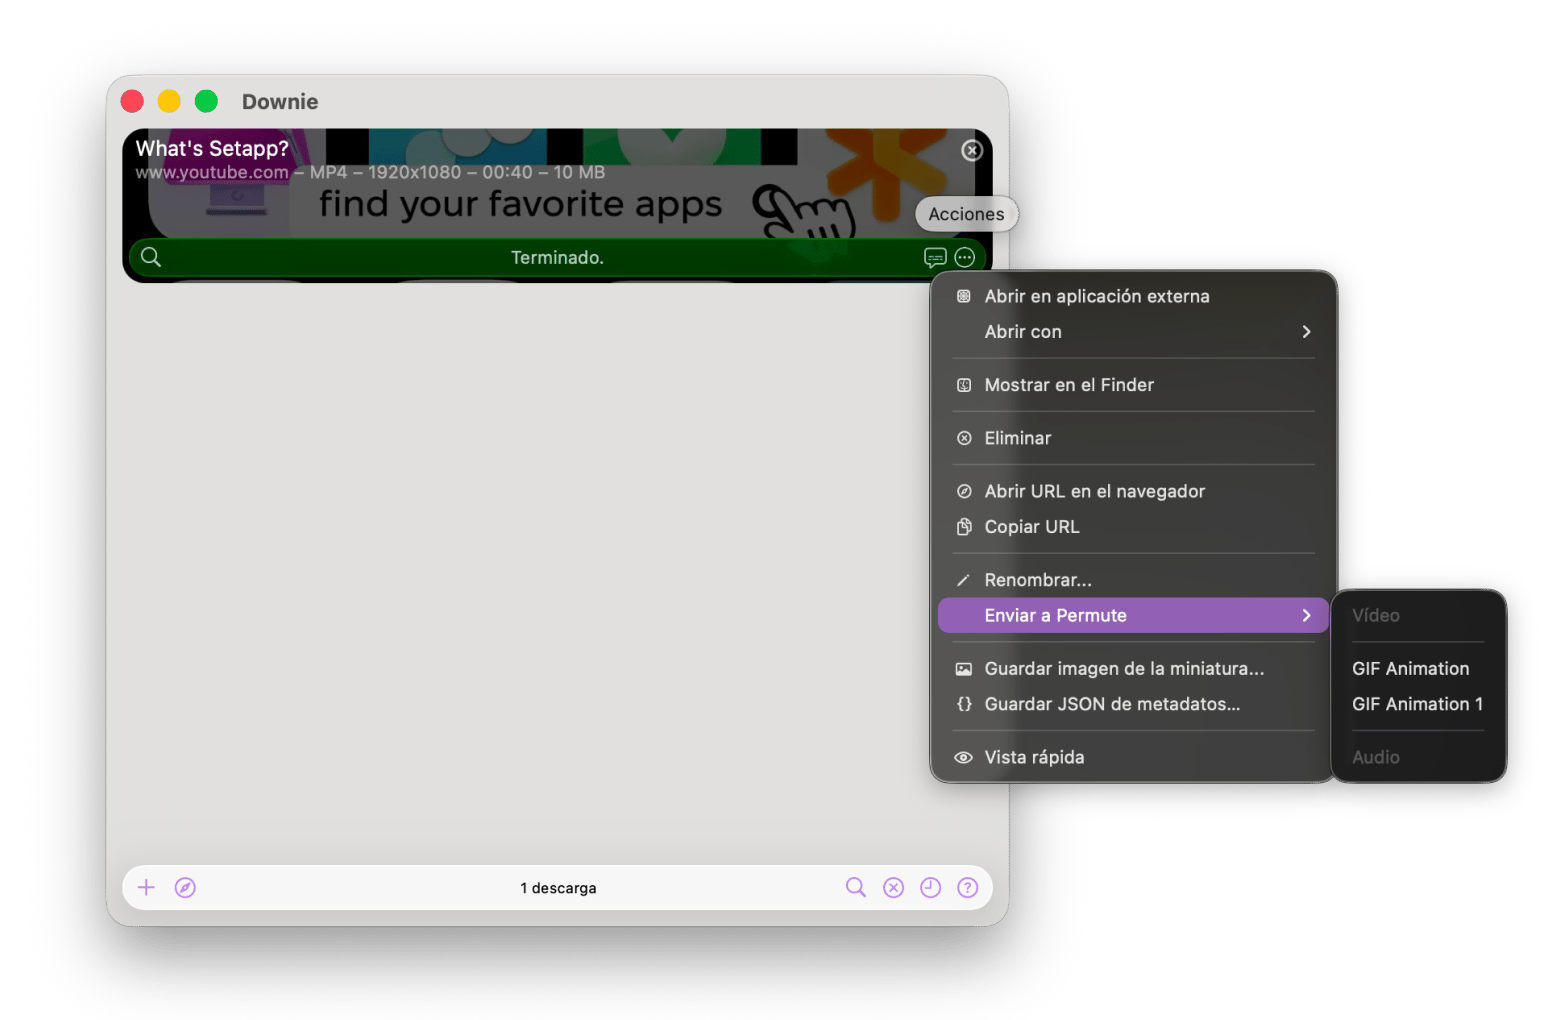The width and height of the screenshot is (1560, 1020).
Task: Remove download with the thumbnail X icon
Action: (972, 150)
